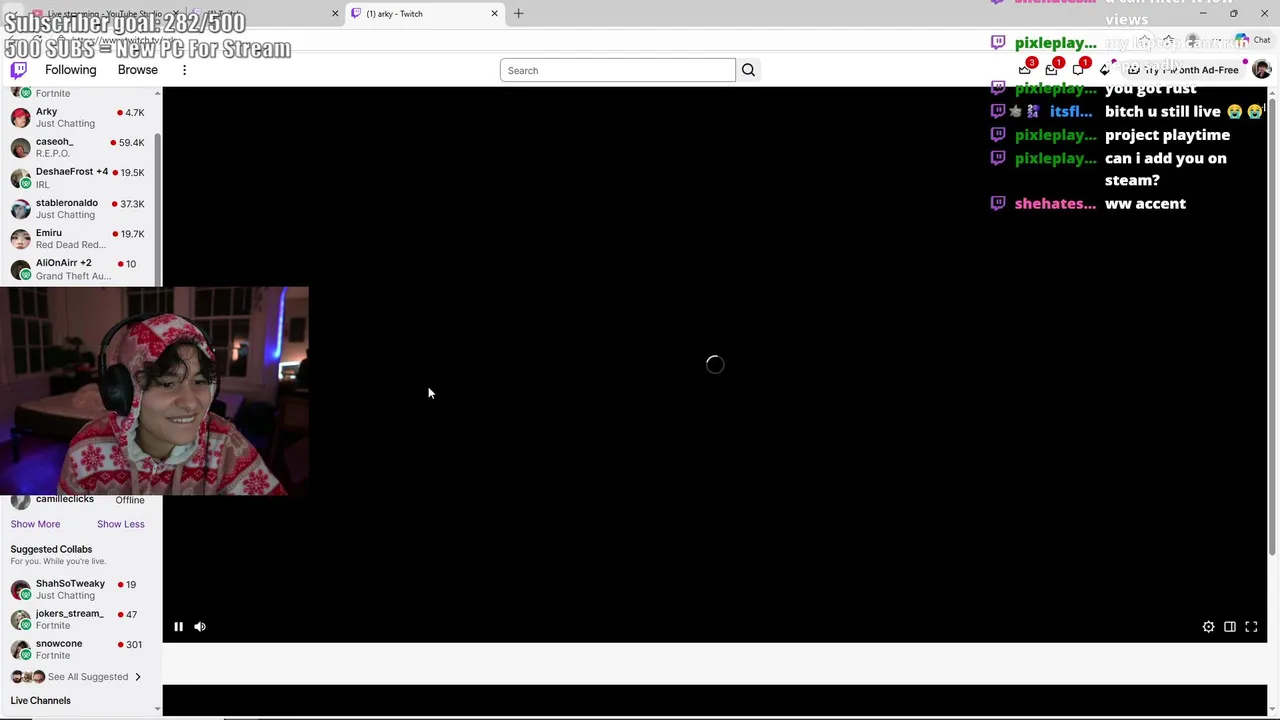Click the Suggested Collabs heading
1280x720 pixels.
coord(51,549)
